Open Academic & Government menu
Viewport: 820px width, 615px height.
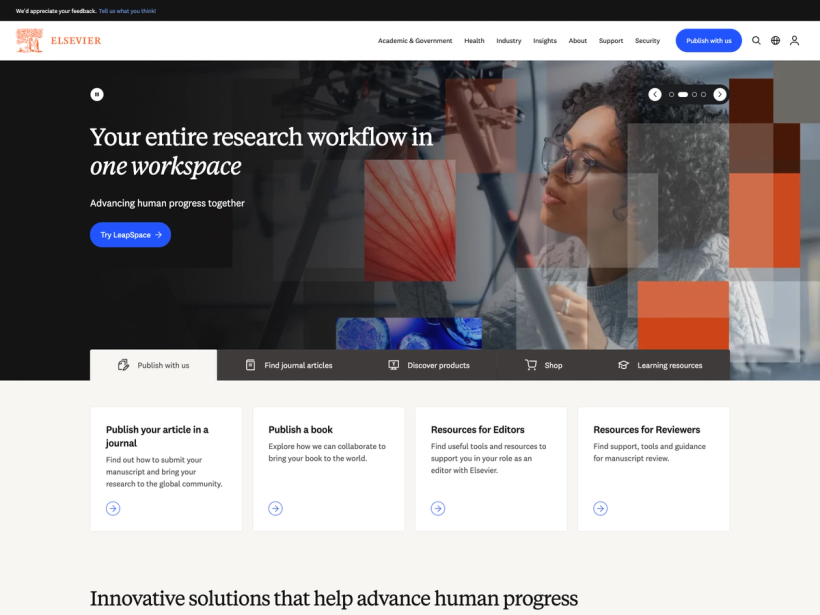coord(415,40)
